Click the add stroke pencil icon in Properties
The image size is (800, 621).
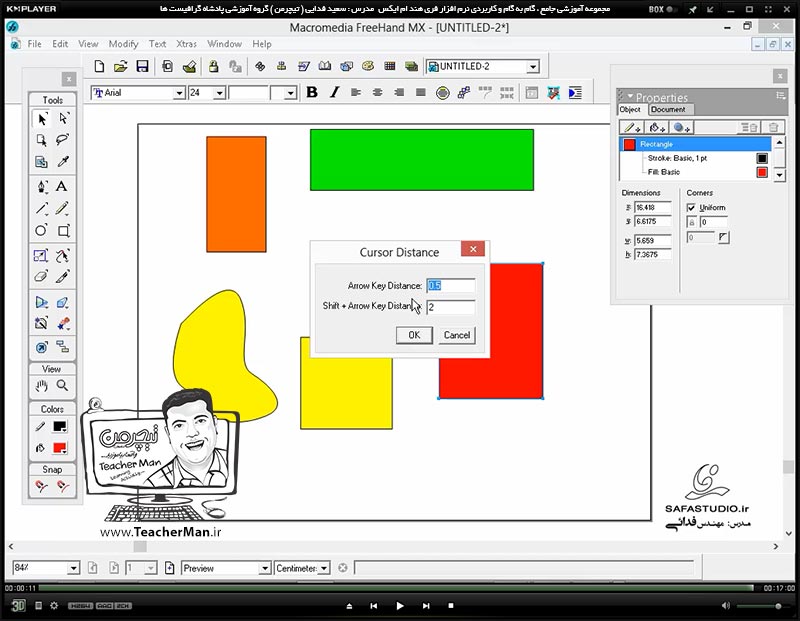tap(632, 128)
